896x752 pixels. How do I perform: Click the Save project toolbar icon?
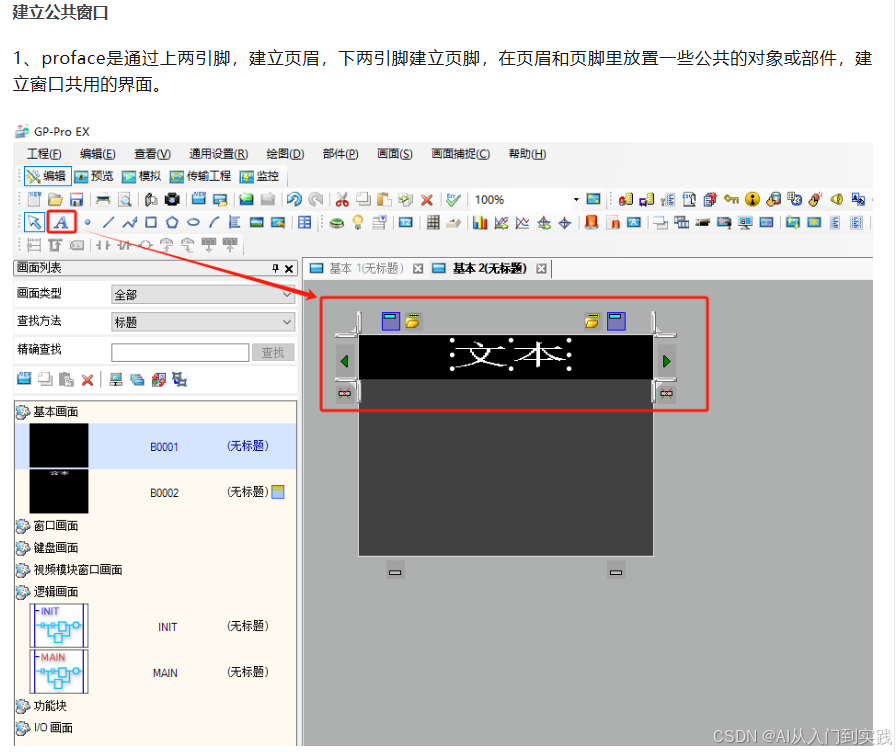pos(76,199)
